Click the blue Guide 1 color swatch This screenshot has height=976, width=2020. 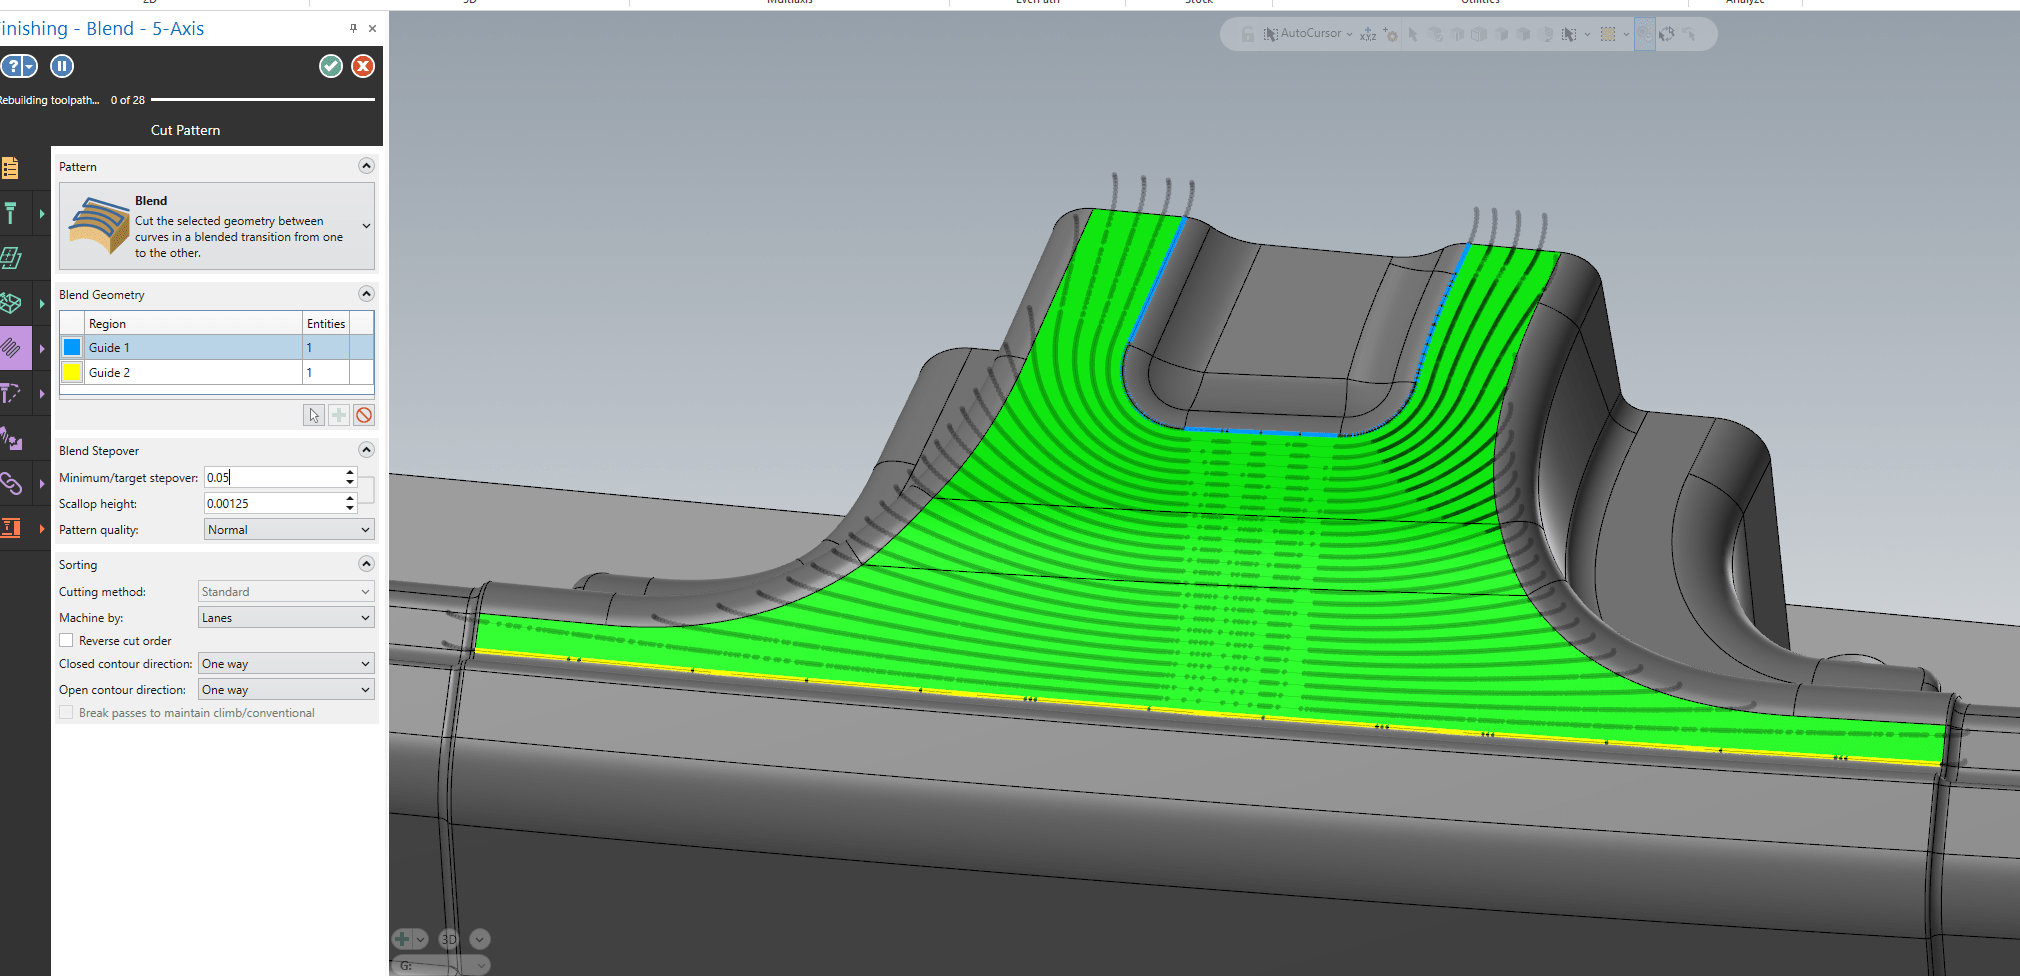pos(72,347)
